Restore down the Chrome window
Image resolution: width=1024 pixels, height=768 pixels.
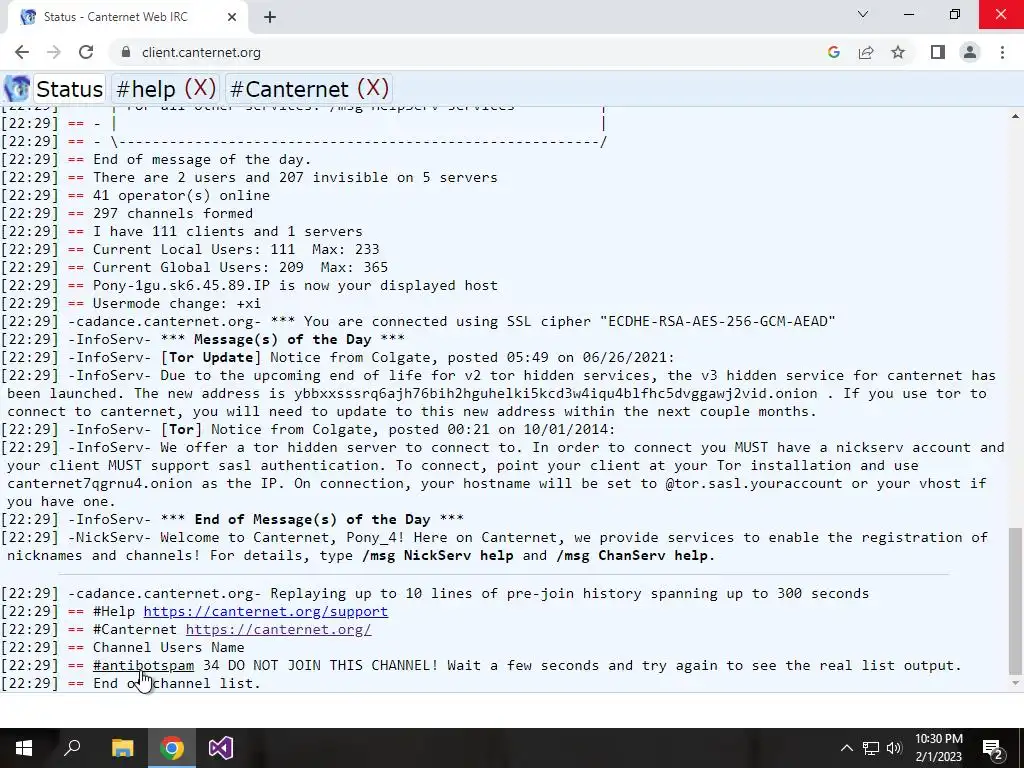pos(955,14)
